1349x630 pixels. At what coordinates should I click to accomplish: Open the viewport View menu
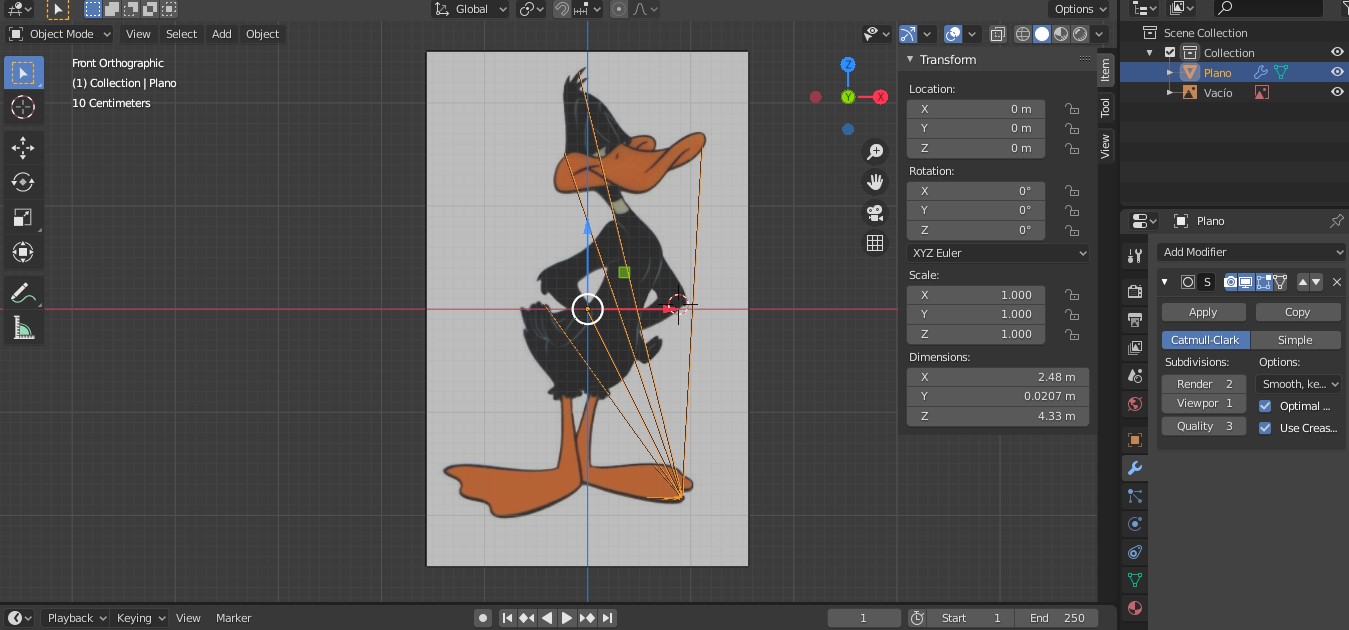pos(137,34)
